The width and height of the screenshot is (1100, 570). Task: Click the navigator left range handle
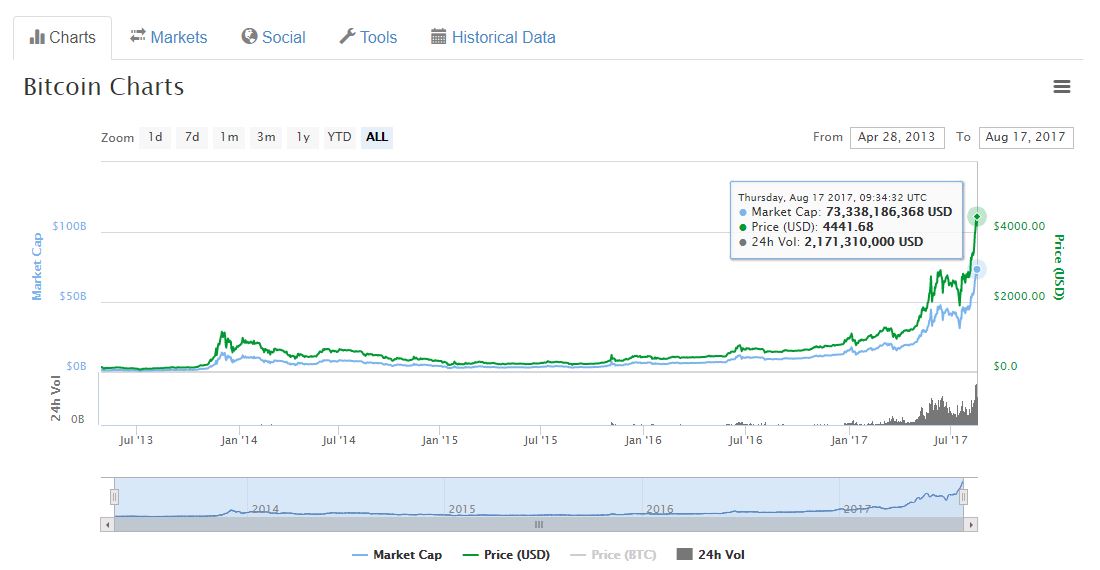pyautogui.click(x=114, y=497)
